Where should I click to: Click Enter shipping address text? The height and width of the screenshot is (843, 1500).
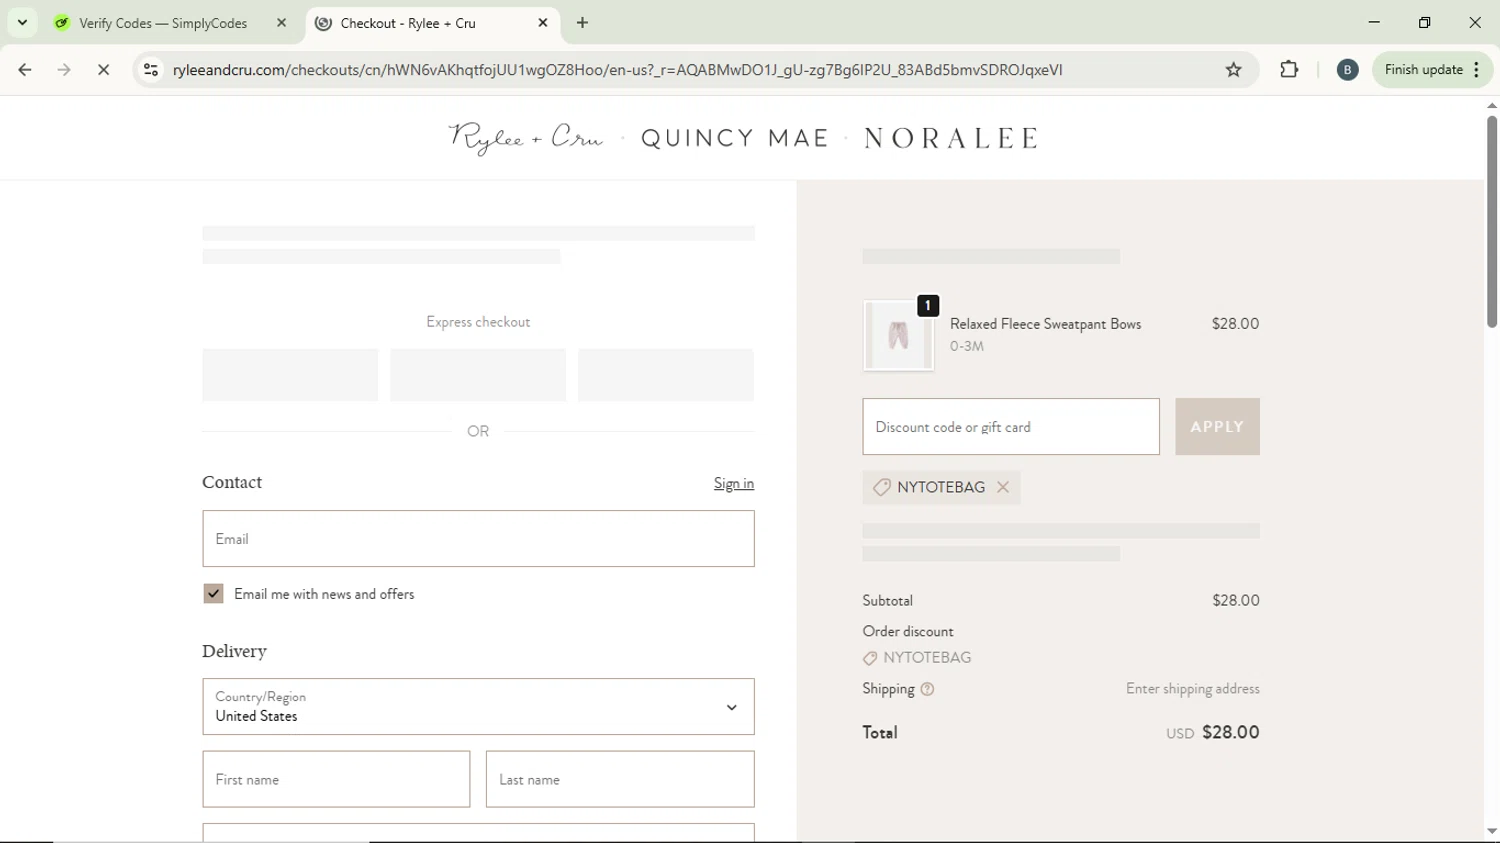click(1192, 689)
